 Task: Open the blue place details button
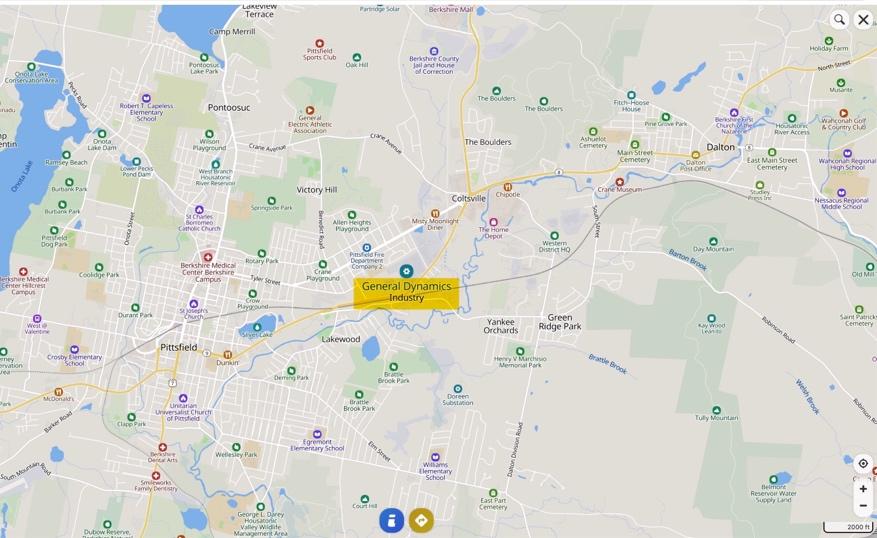392,520
